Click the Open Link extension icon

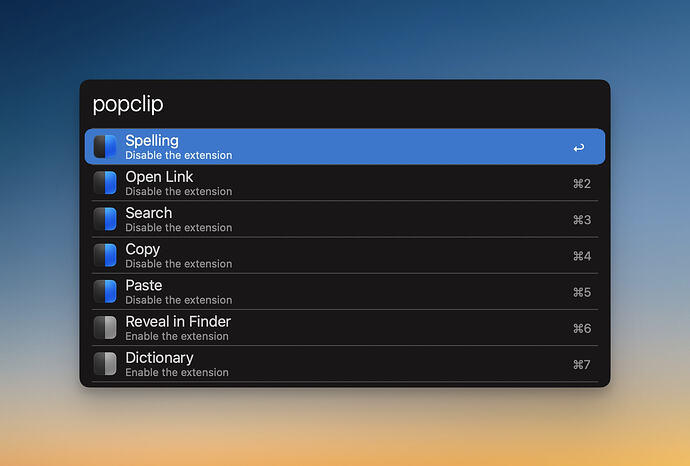(105, 183)
